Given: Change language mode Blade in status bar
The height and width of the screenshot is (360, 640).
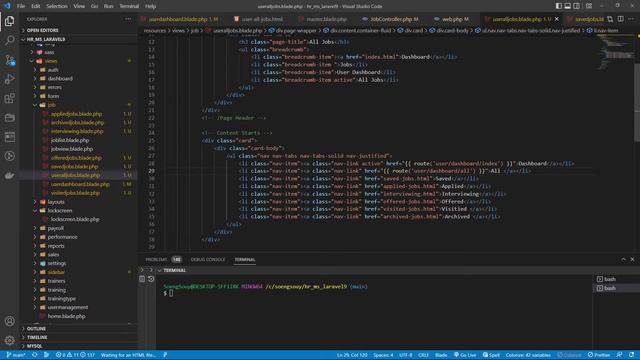Looking at the screenshot, I should pyautogui.click(x=441, y=355).
